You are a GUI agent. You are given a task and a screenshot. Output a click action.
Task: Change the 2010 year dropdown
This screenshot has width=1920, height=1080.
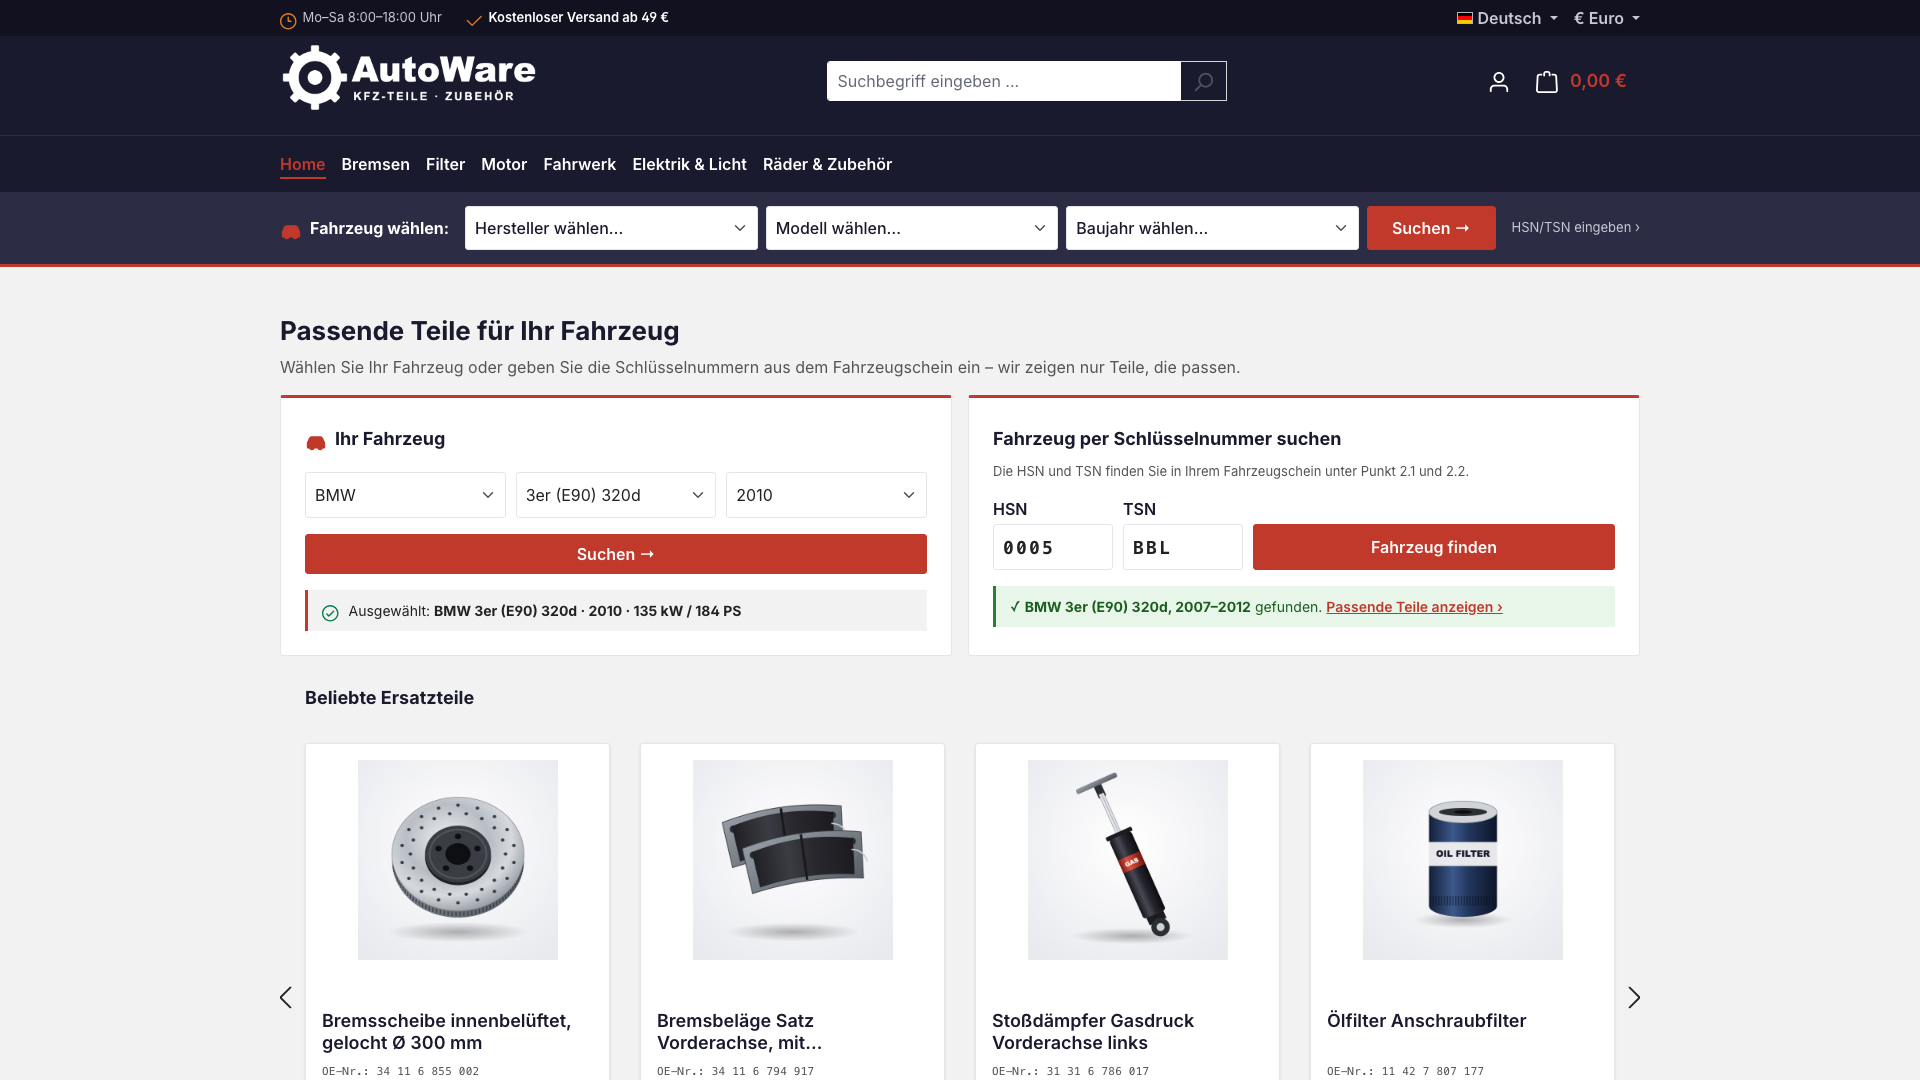pyautogui.click(x=826, y=495)
